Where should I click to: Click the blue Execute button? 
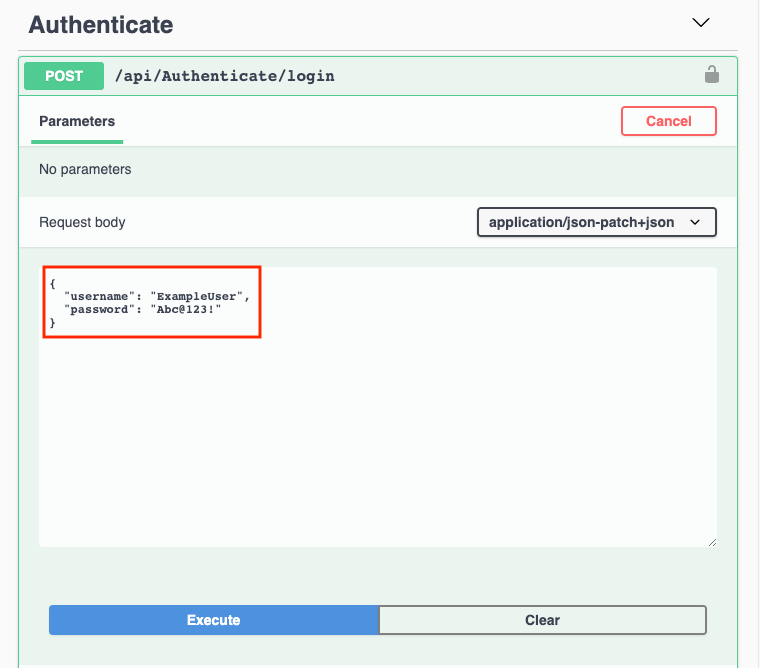(x=213, y=620)
